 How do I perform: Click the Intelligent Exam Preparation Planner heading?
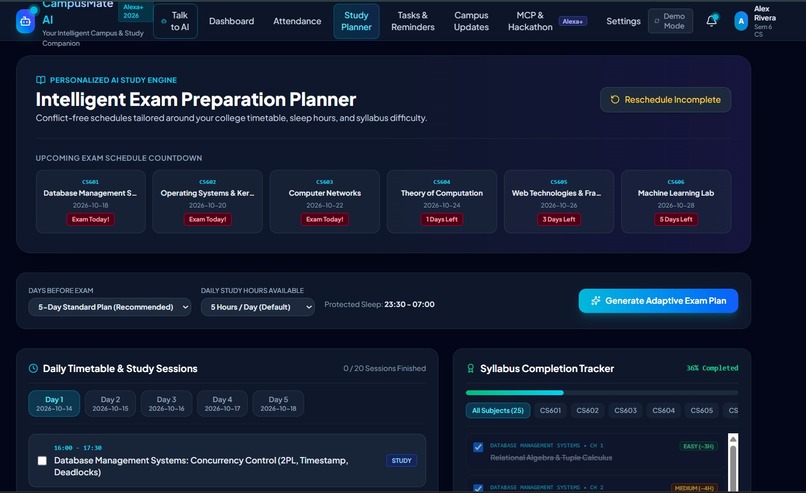196,99
